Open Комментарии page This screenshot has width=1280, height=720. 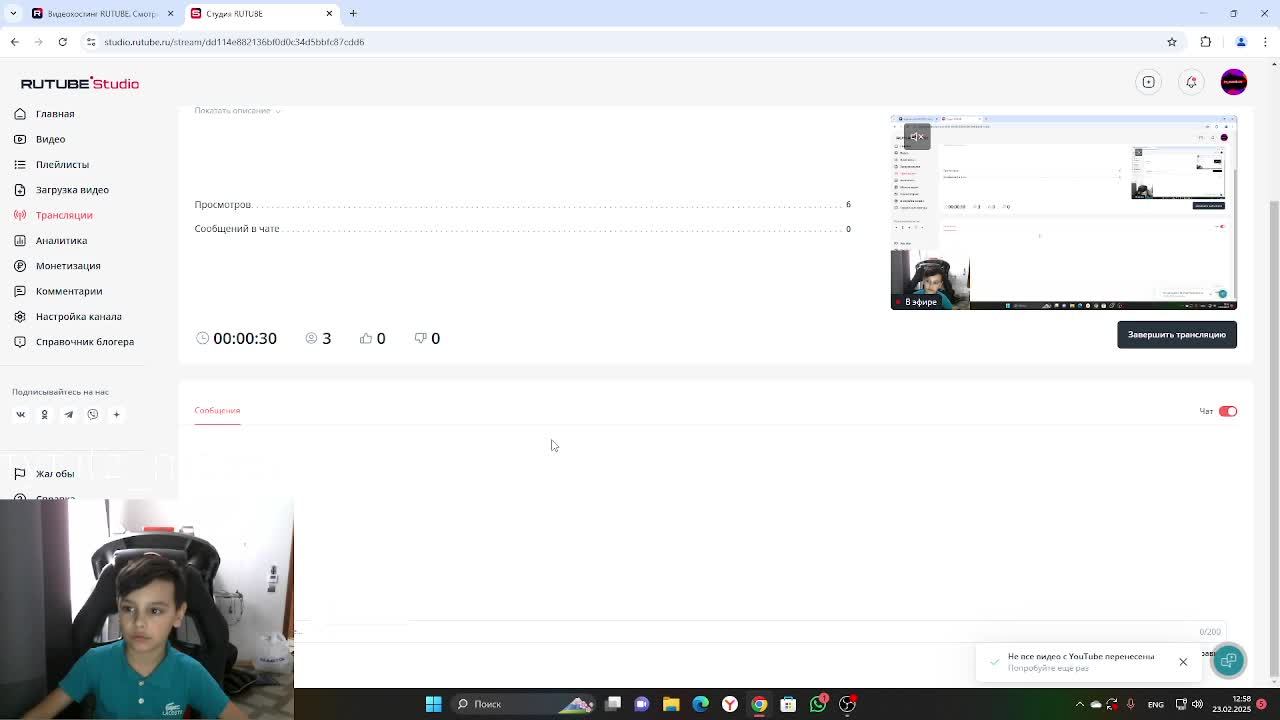click(x=59, y=291)
